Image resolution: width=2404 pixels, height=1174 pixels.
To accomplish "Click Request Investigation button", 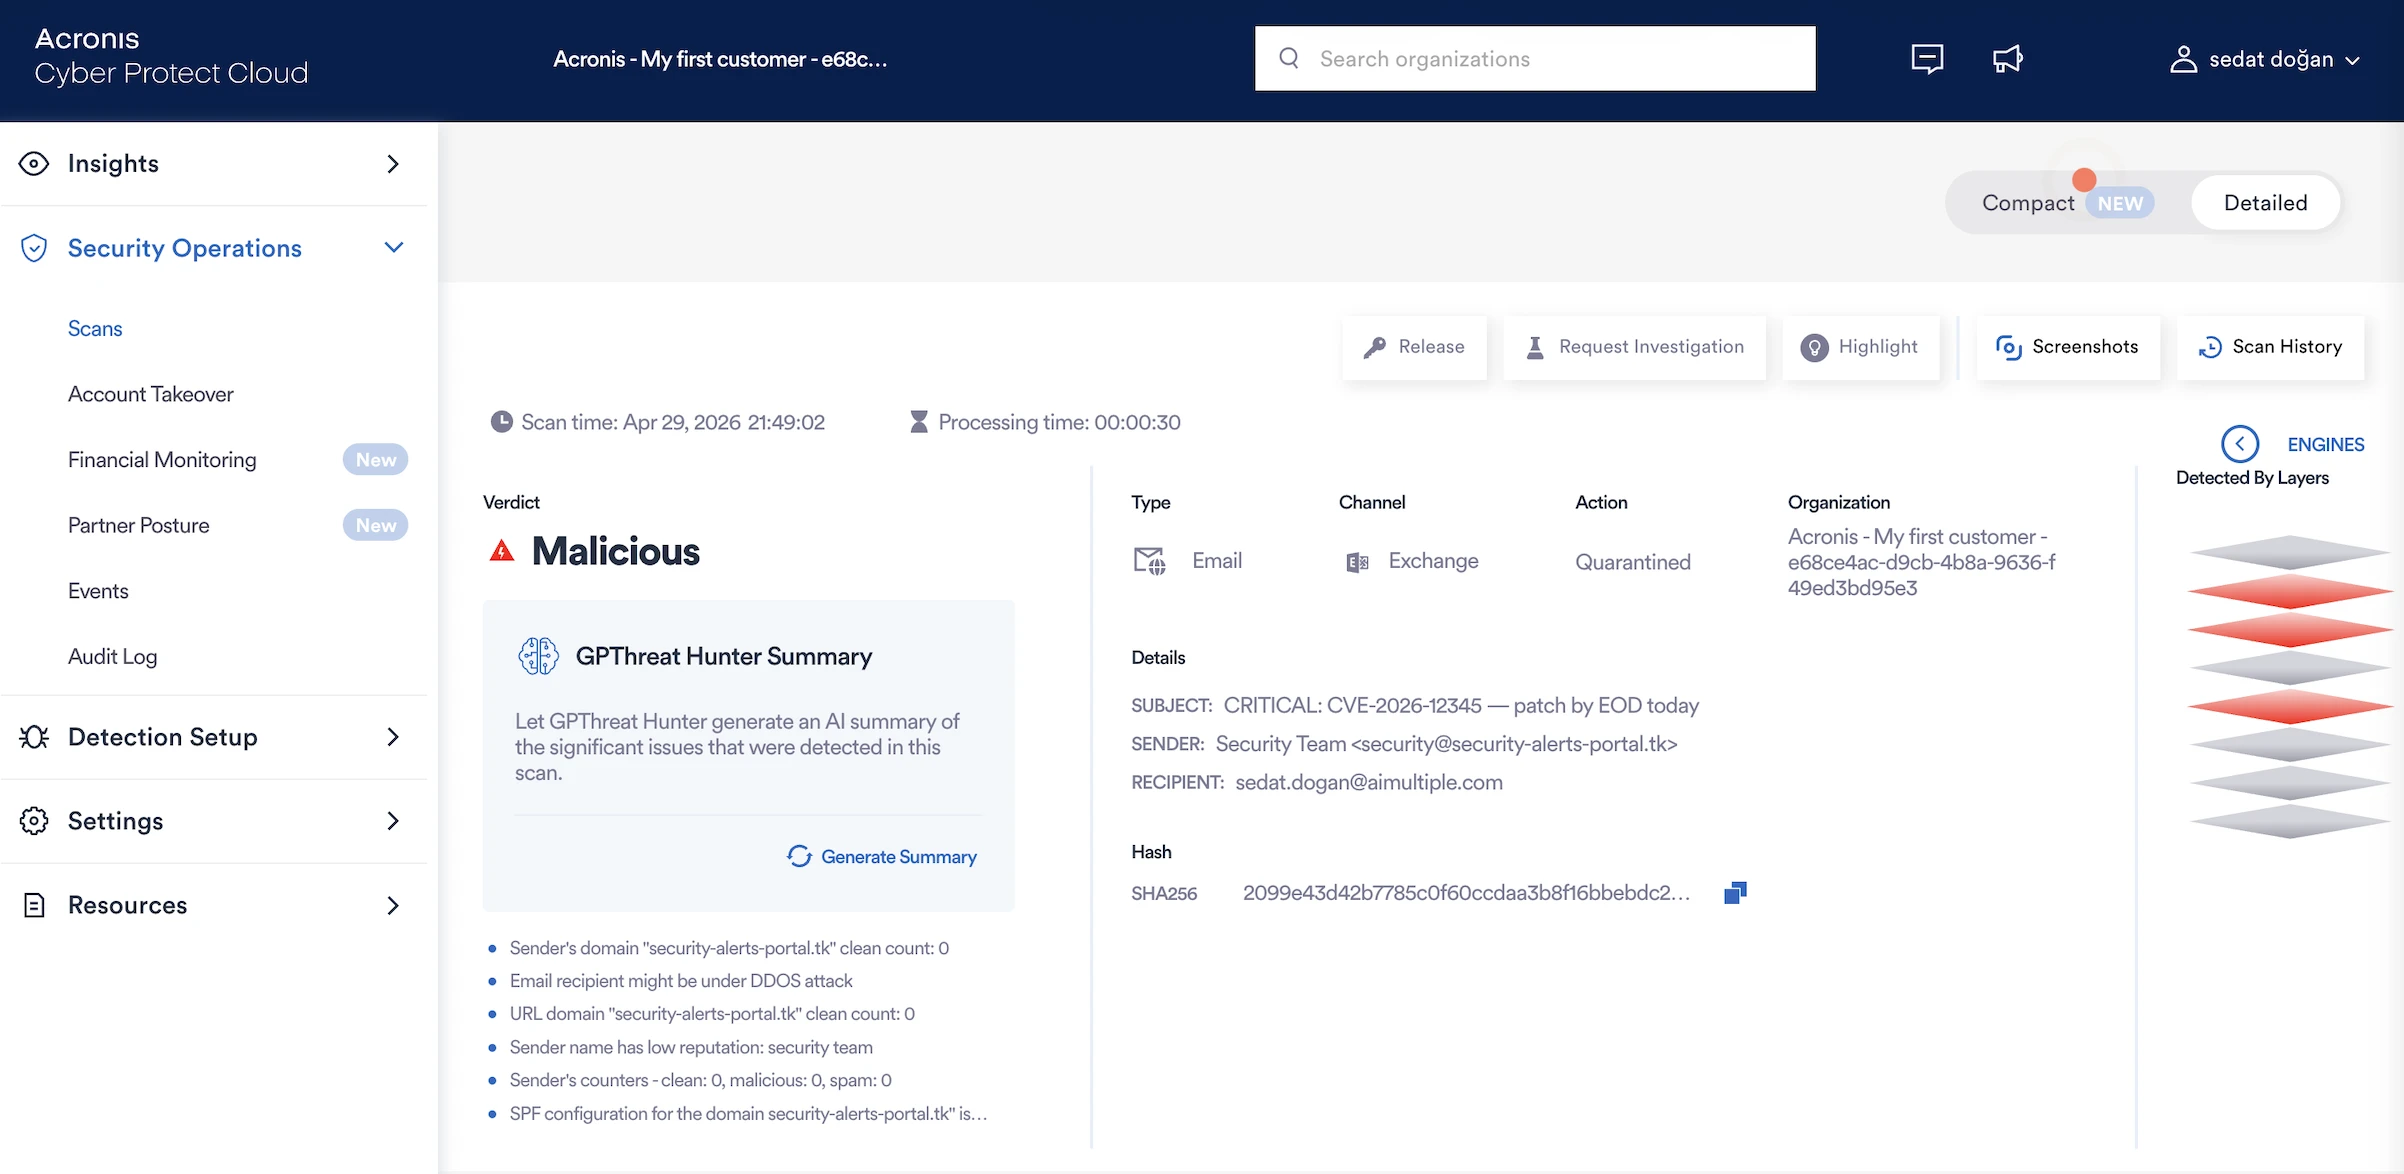I will coord(1635,347).
